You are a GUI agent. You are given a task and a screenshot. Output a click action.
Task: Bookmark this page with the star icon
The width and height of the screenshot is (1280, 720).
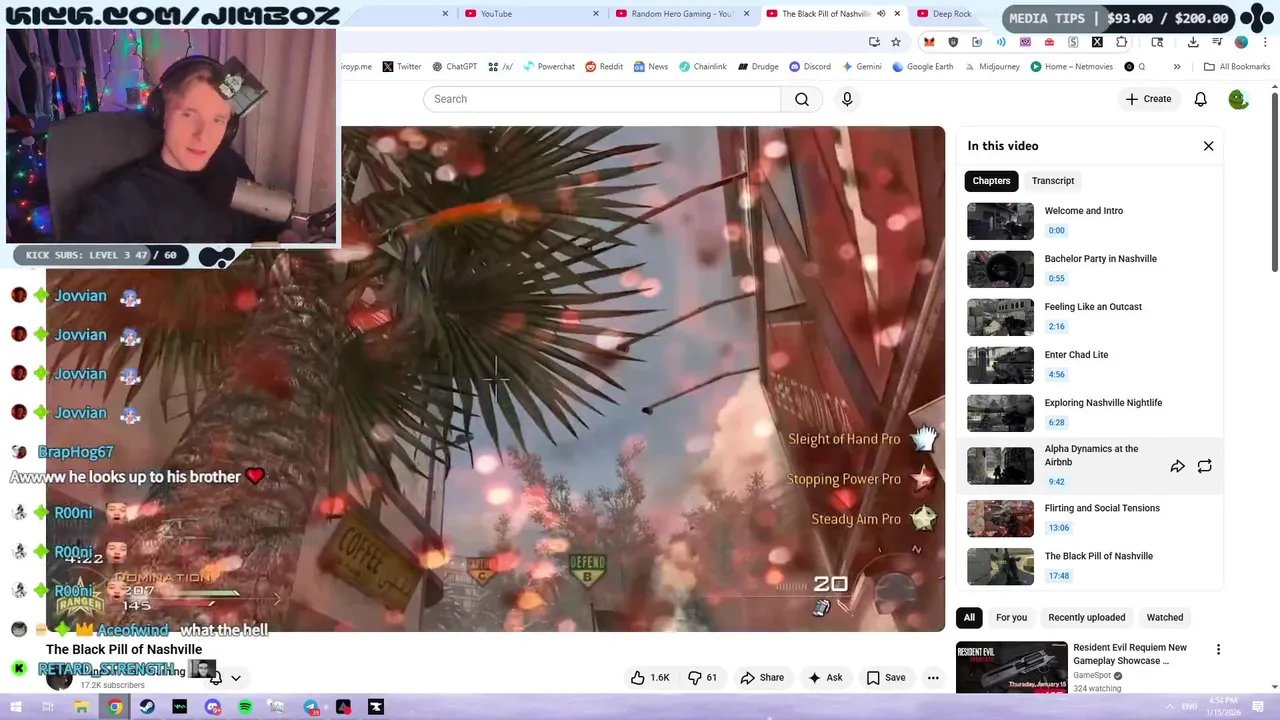point(896,42)
